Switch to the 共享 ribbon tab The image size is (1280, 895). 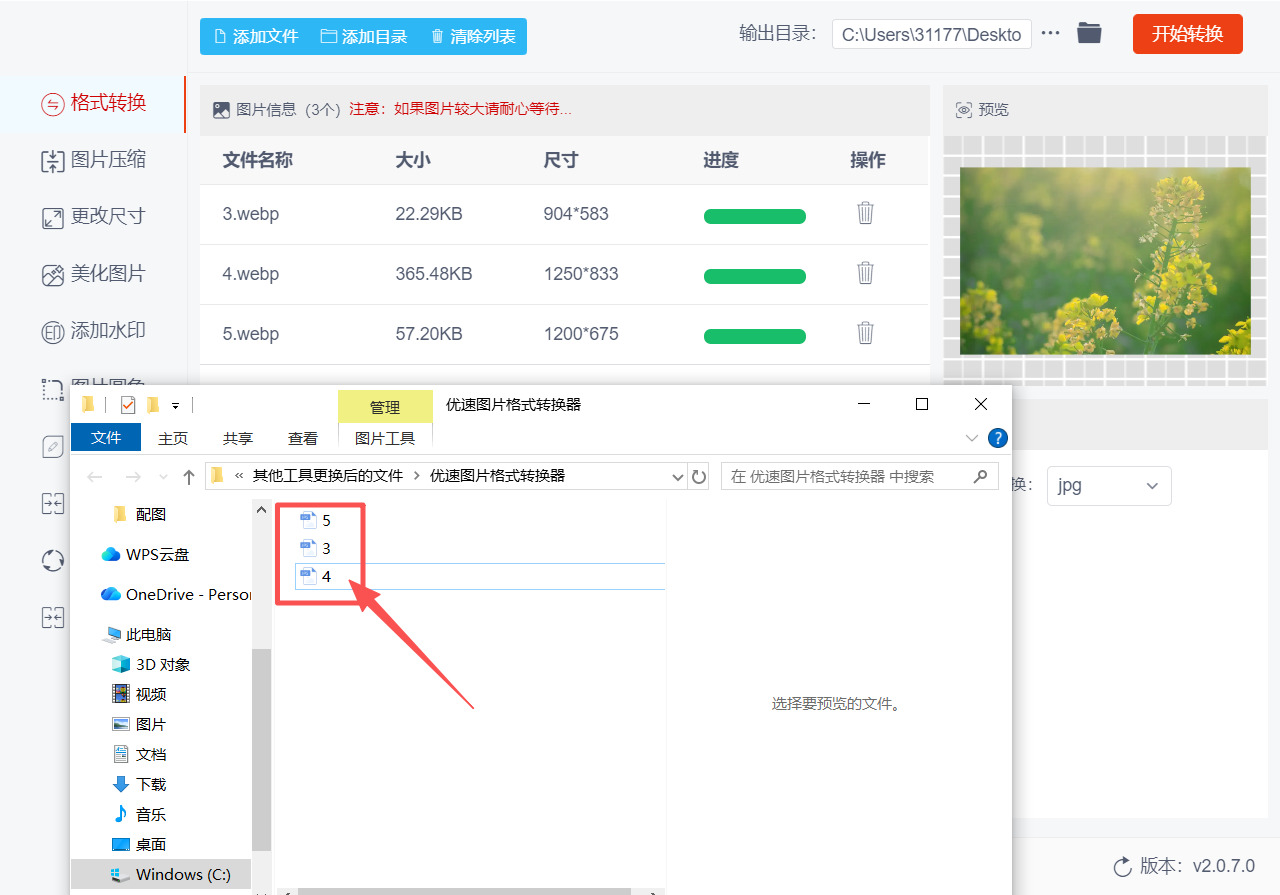(x=238, y=438)
